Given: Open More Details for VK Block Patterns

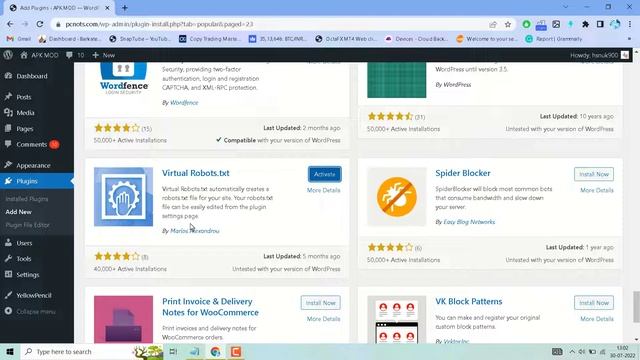Looking at the screenshot, I should (597, 319).
